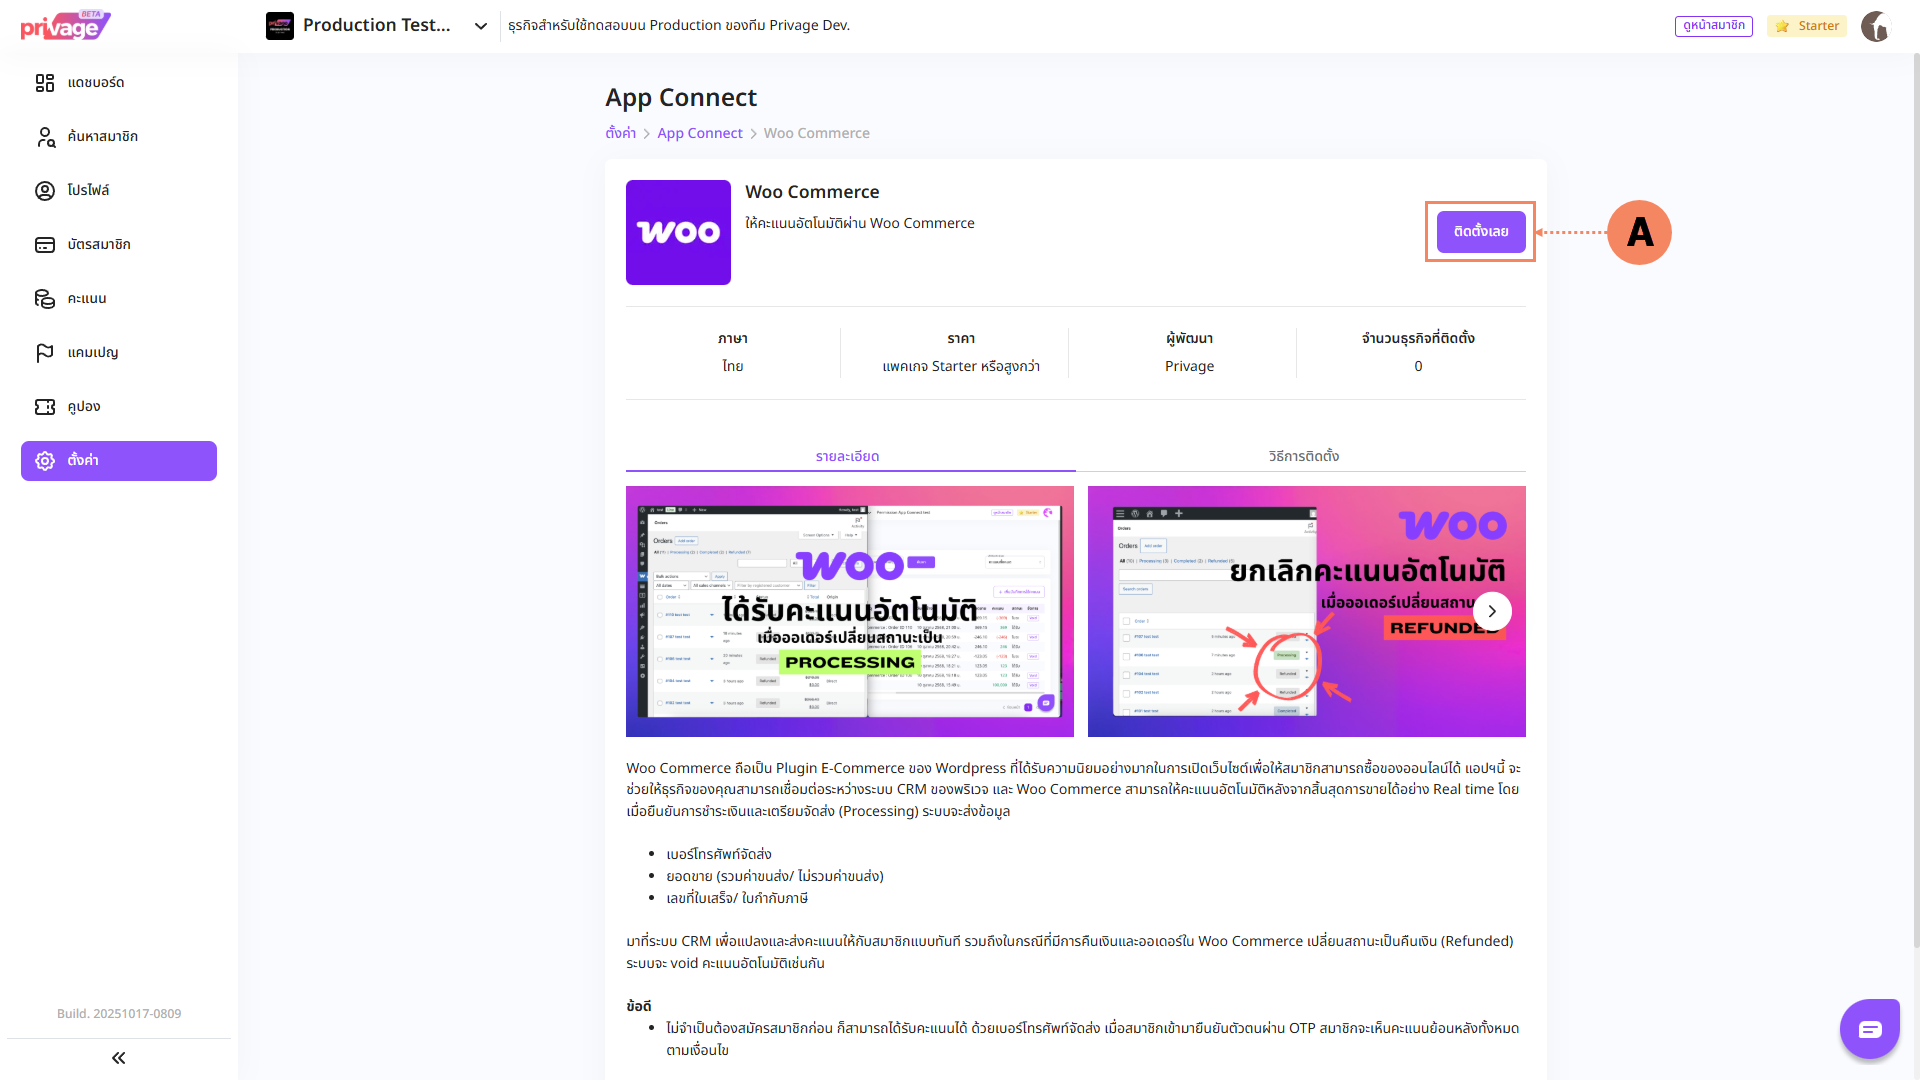
Task: Open member search via its person-search icon
Action: (x=45, y=137)
